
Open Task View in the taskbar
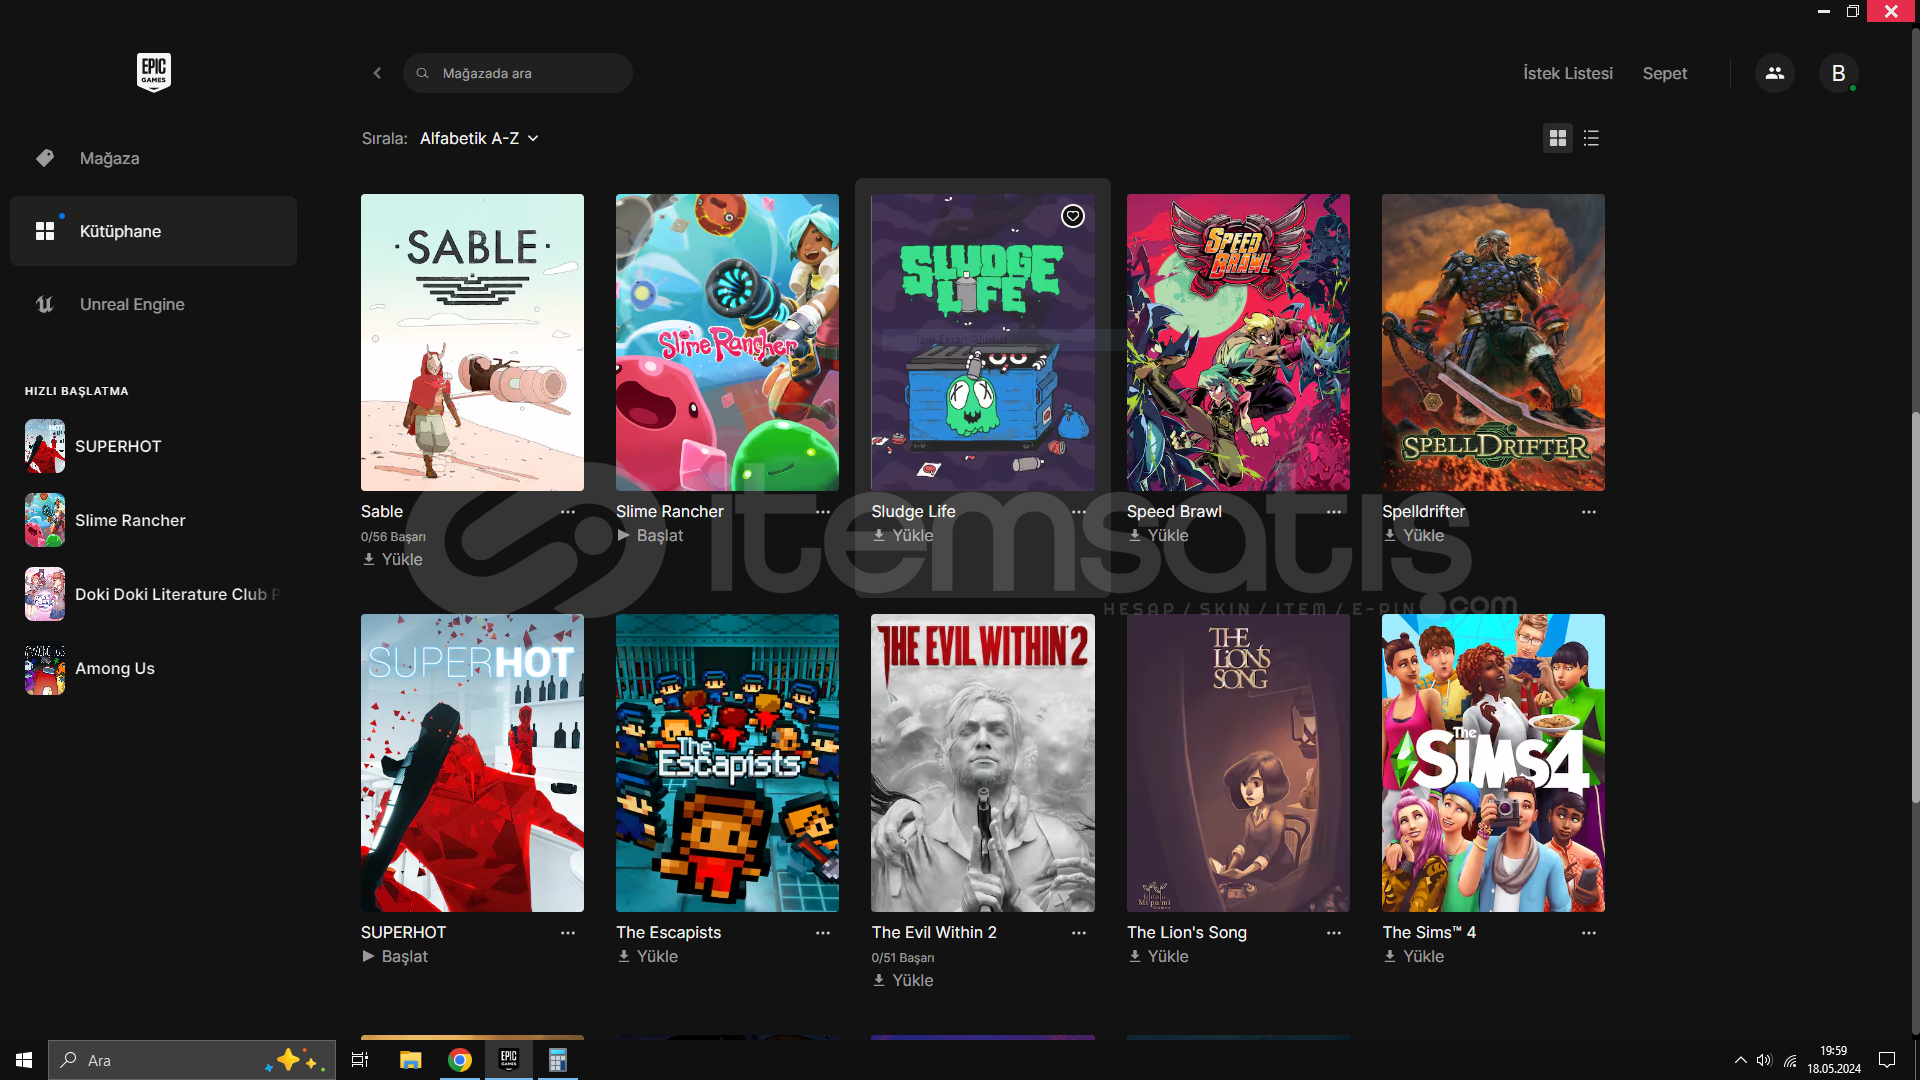360,1060
